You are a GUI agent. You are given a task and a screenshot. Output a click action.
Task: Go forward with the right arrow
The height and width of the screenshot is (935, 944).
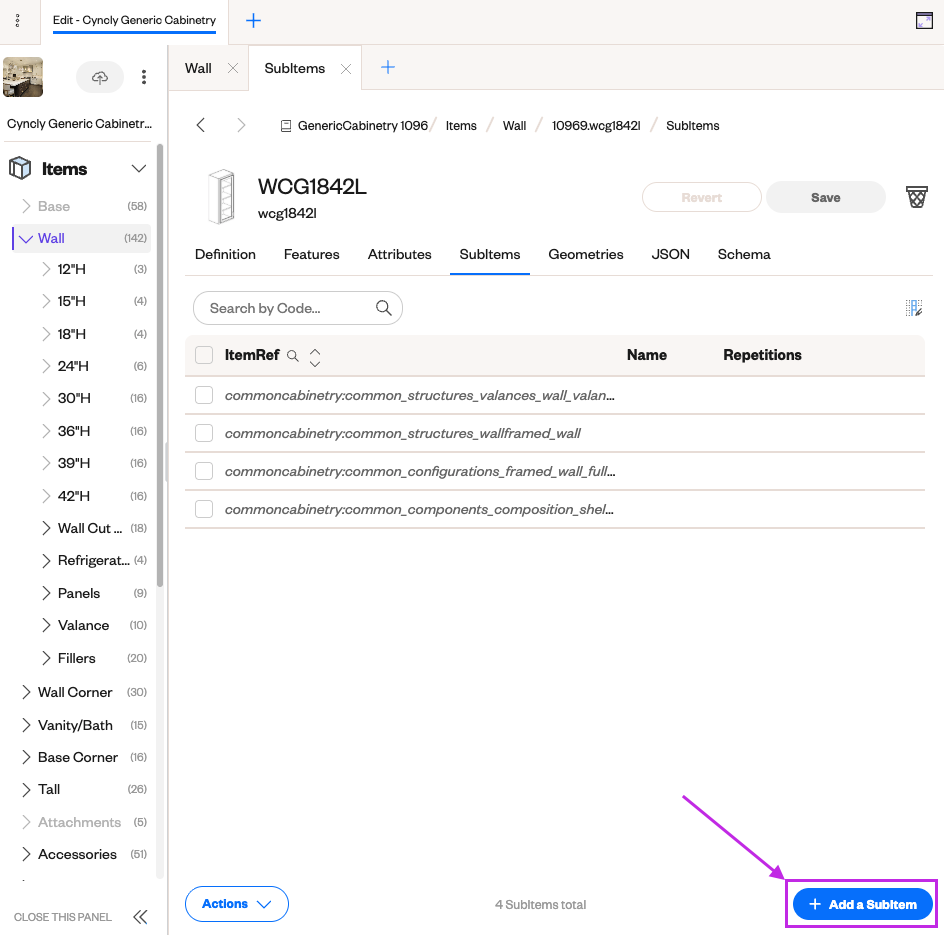[x=241, y=125]
